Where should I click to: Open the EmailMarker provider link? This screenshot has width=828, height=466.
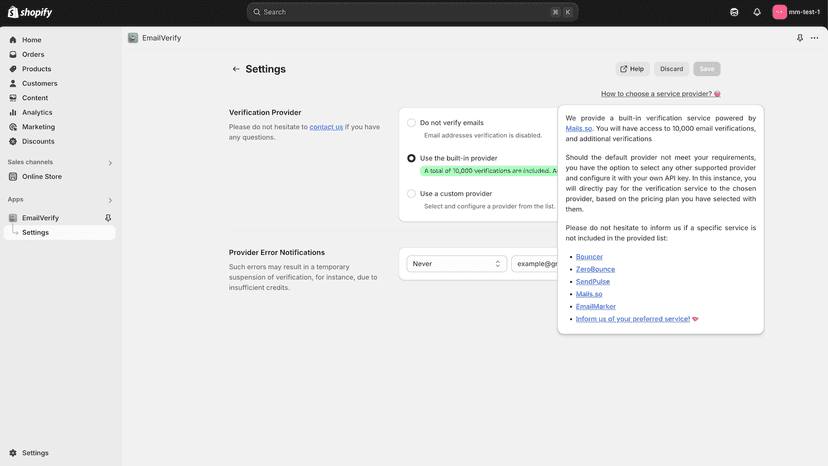[x=596, y=306]
